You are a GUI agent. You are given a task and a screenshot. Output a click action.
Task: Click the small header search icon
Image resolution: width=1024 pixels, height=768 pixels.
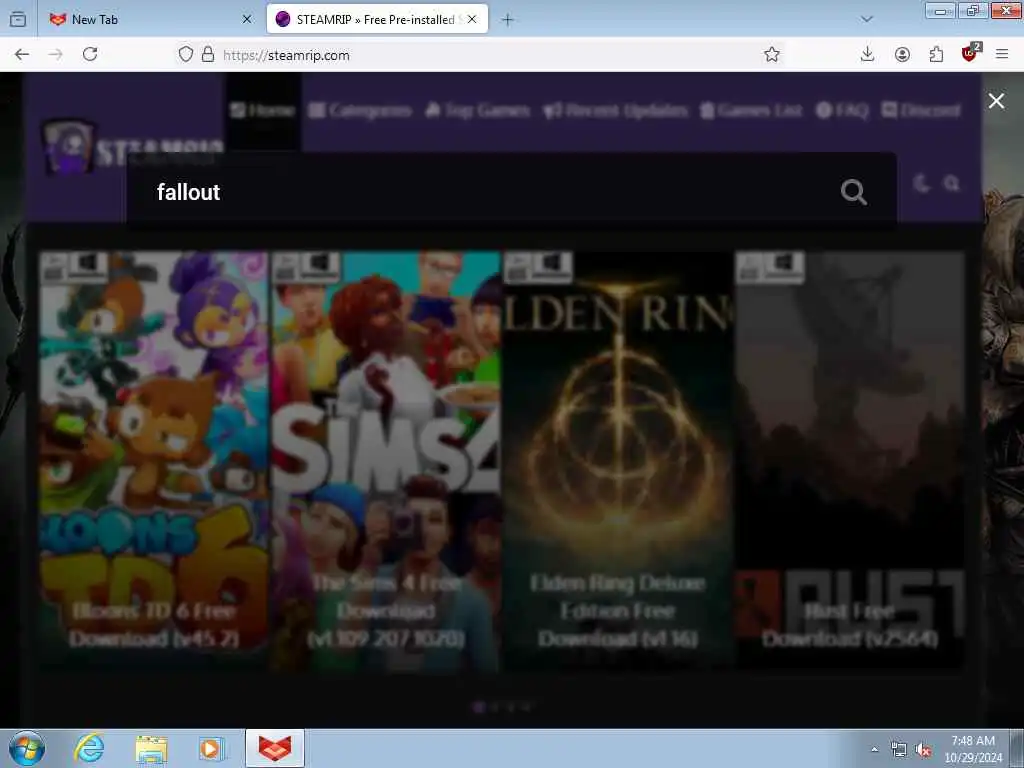click(x=952, y=184)
